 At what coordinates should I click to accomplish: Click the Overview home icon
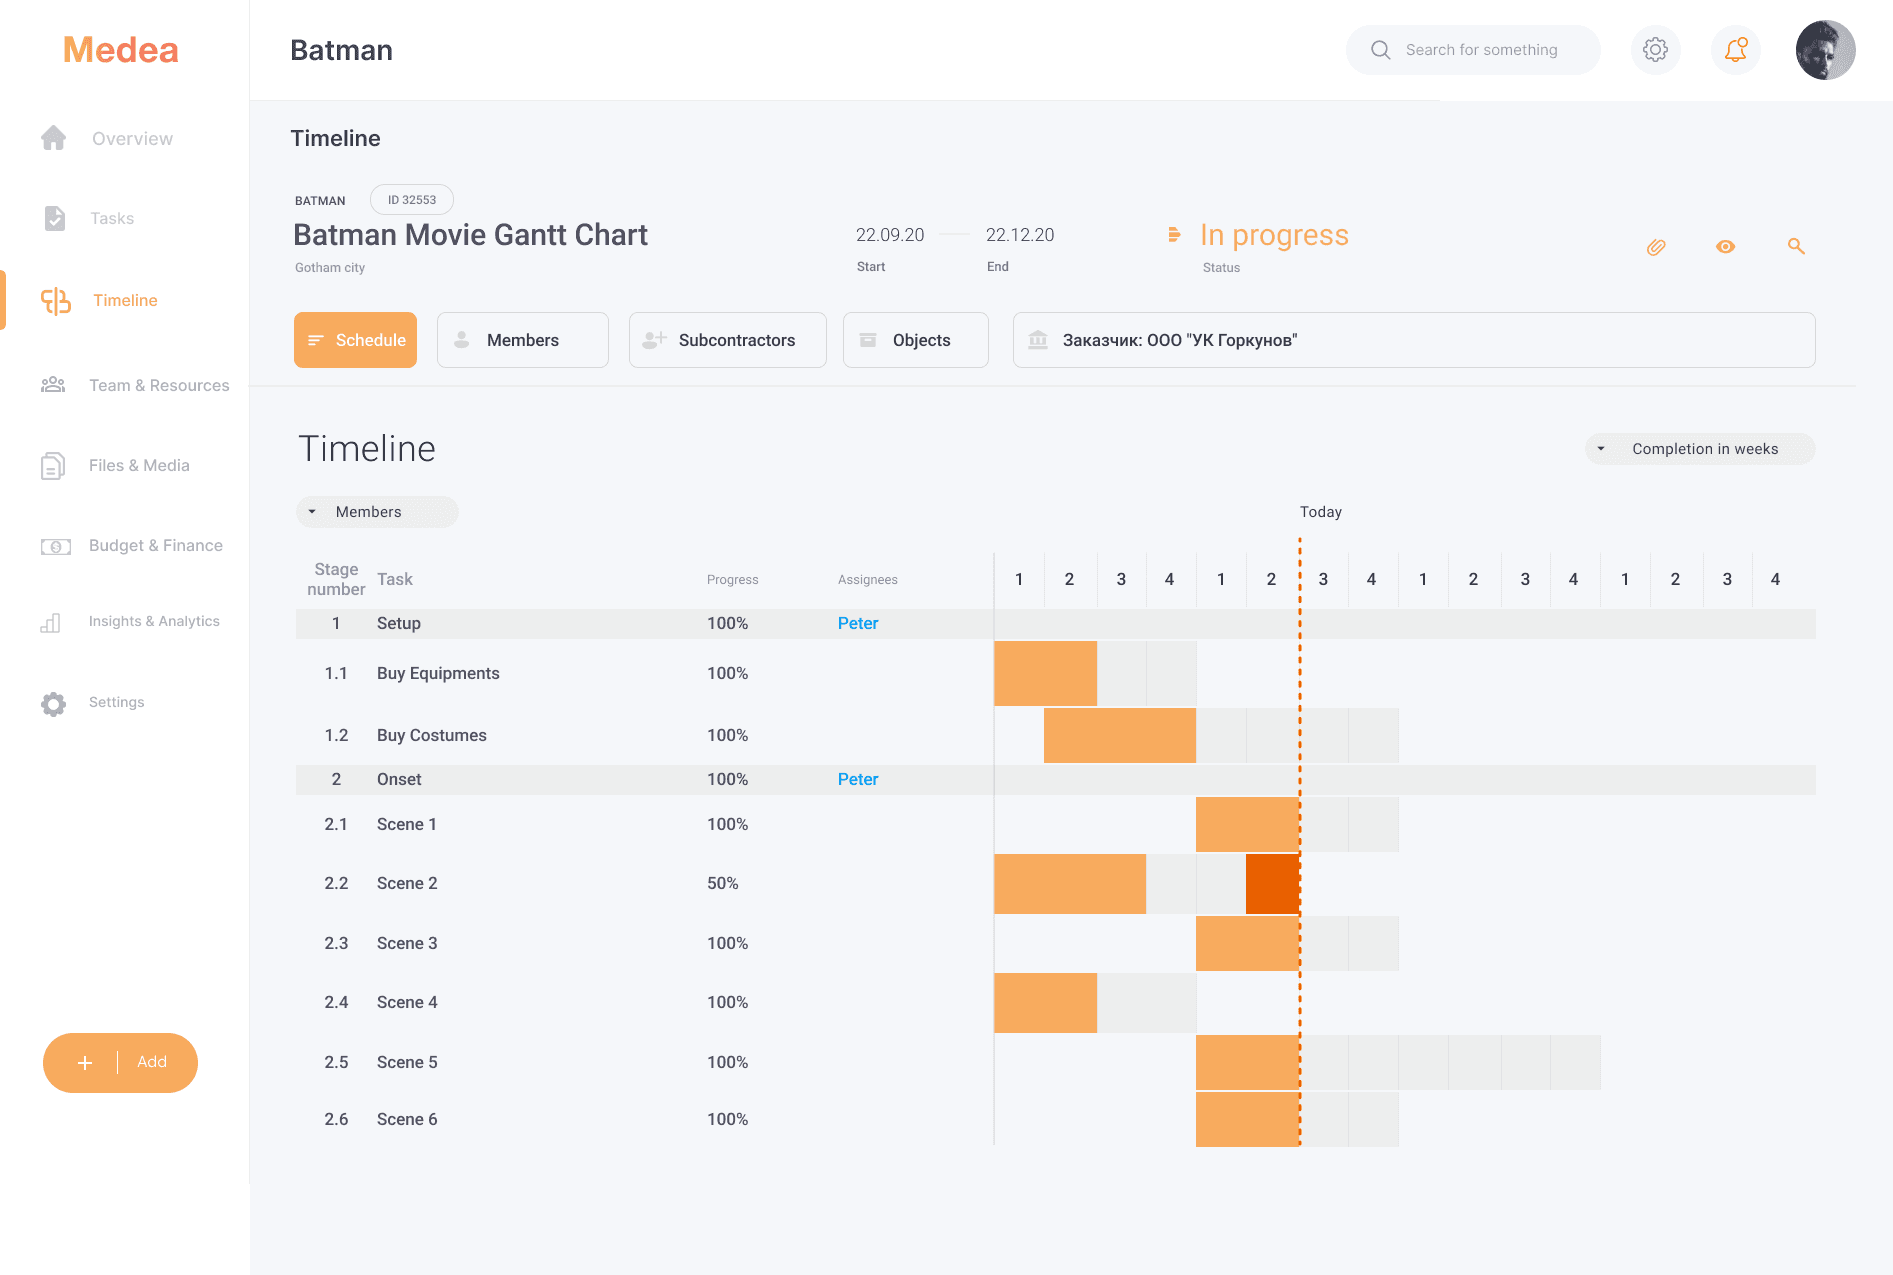click(x=54, y=138)
